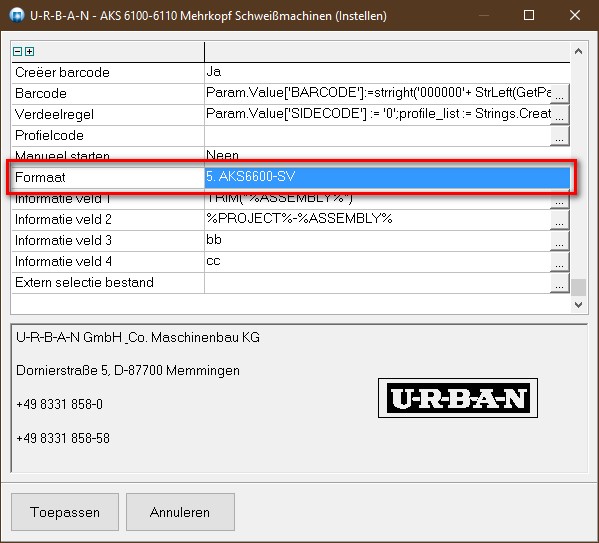Screen dimensions: 599x543
Task: Open the Profielcode ellipsis button
Action: (560, 136)
